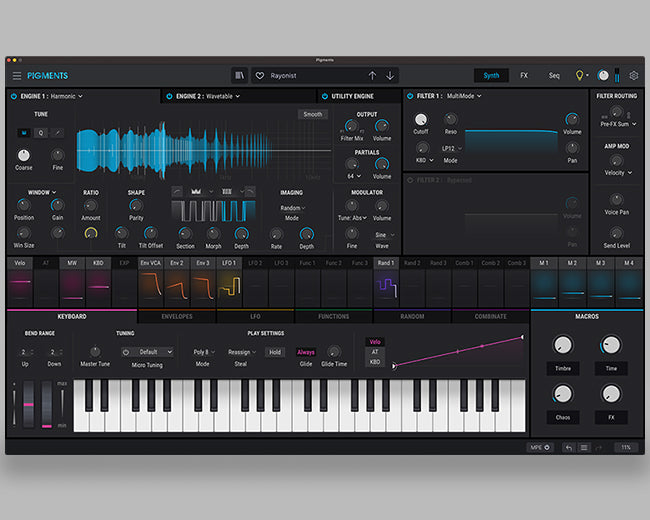Toggle Utility Engine power button
Screen dimensions: 650x520
(x=325, y=96)
